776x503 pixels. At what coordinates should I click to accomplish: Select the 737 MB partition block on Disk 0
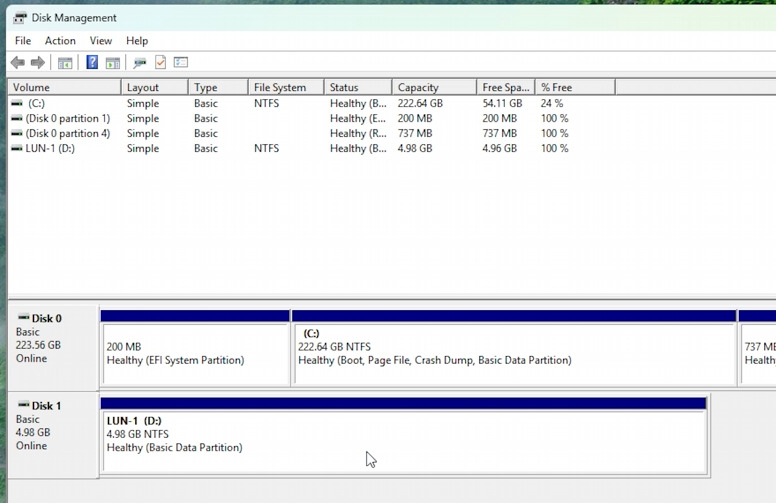pyautogui.click(x=757, y=348)
